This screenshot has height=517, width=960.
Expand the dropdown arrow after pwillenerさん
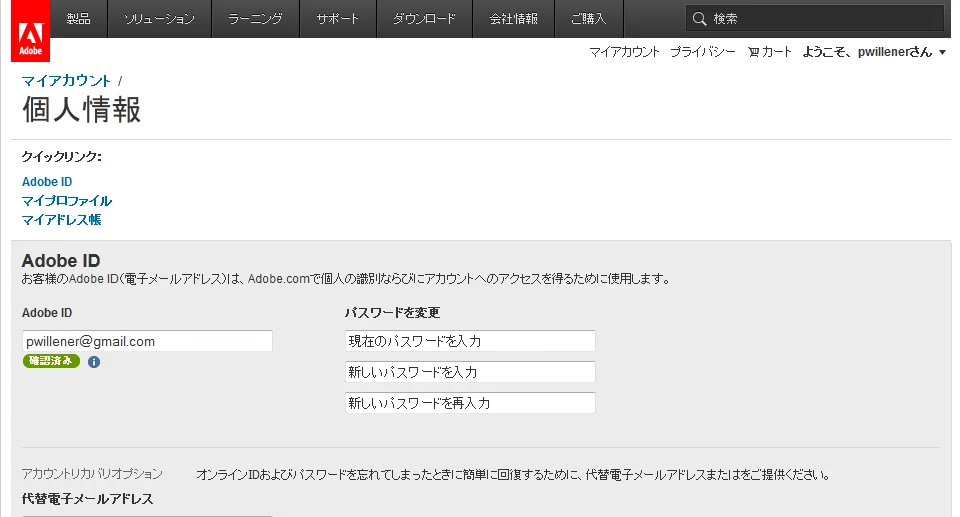942,53
